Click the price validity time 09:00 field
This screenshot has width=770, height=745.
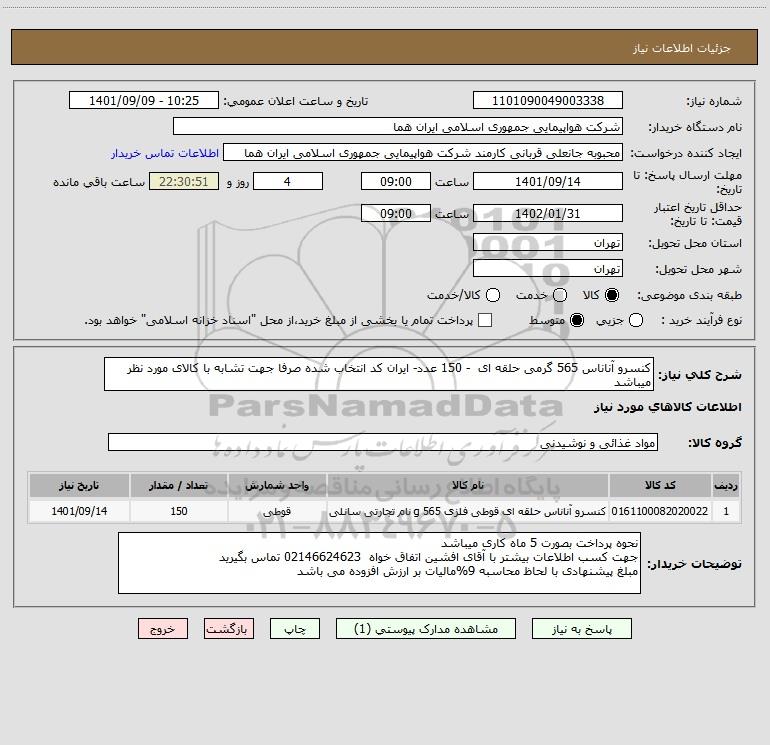pyautogui.click(x=396, y=213)
